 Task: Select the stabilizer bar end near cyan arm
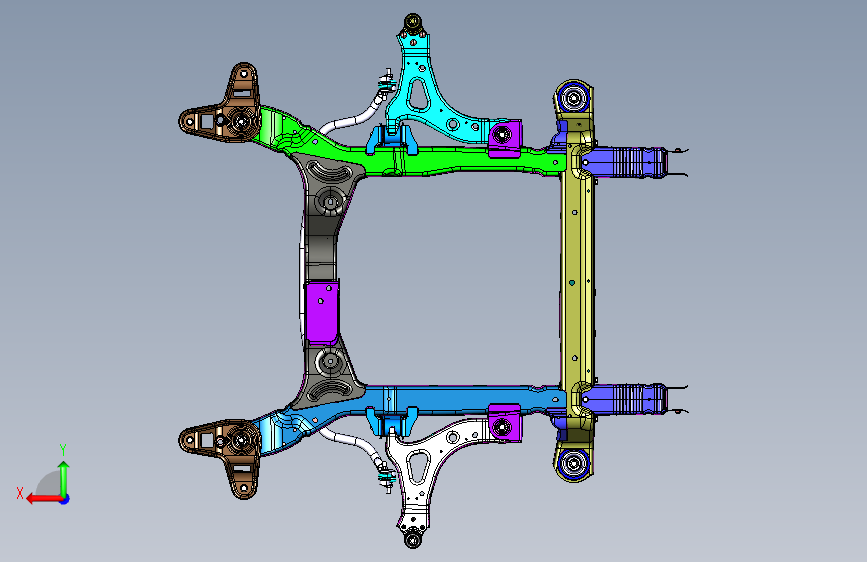pyautogui.click(x=386, y=86)
